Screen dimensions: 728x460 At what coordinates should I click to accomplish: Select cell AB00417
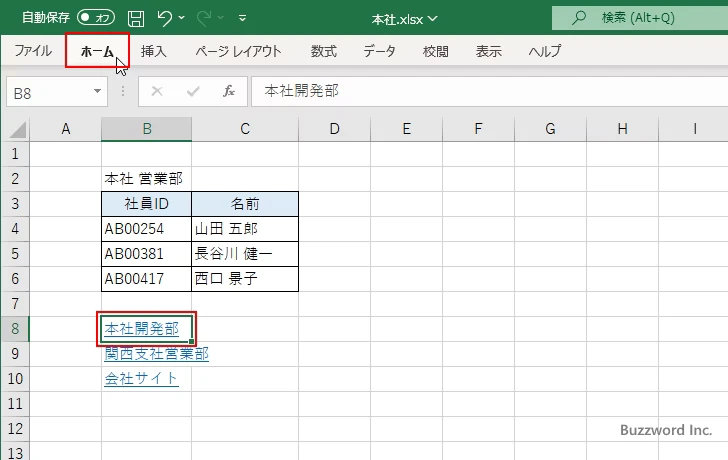[147, 279]
